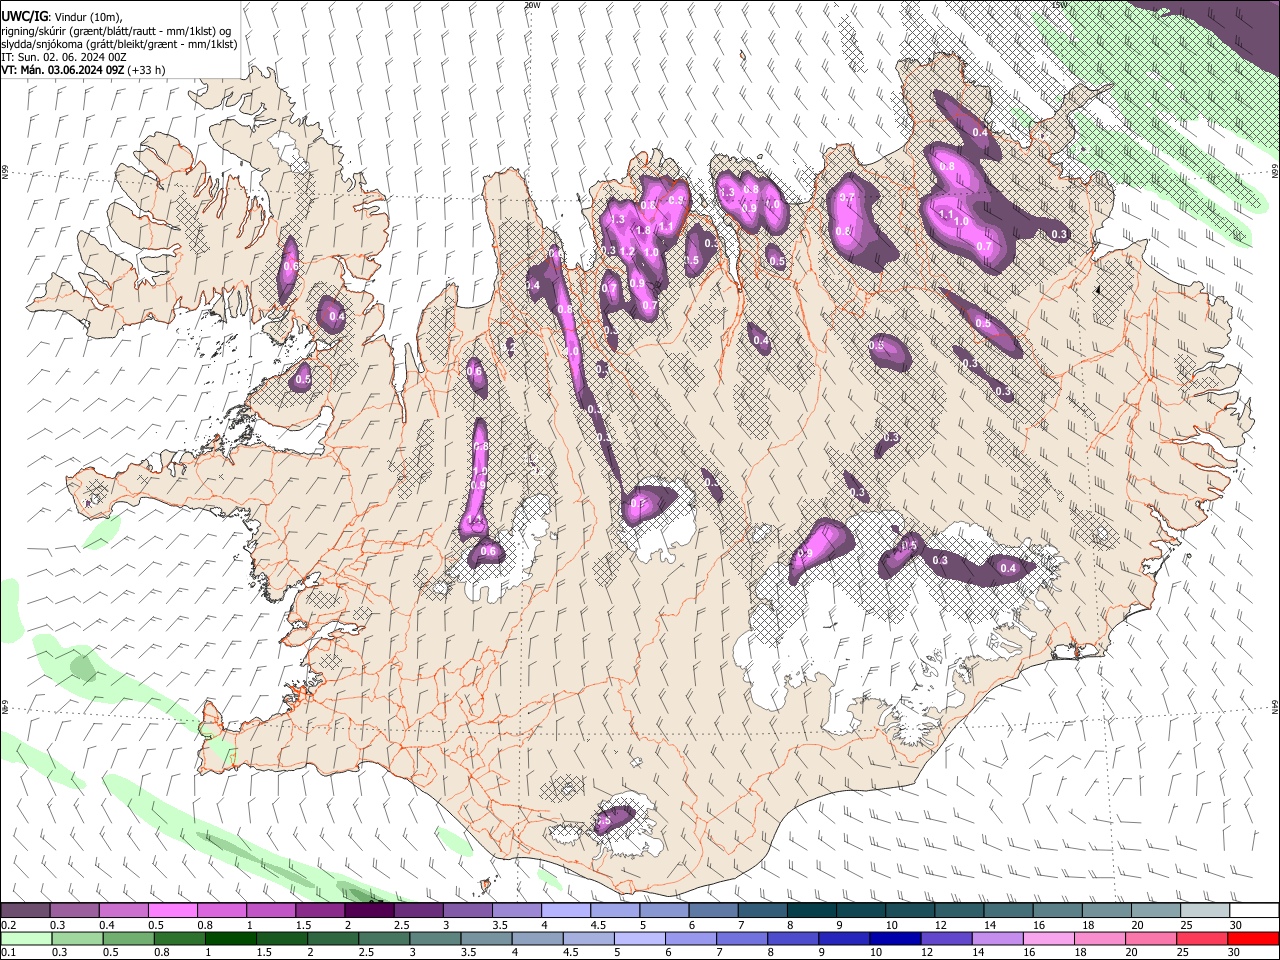
Task: Click the '30' label on the rain scale
Action: point(1236,952)
